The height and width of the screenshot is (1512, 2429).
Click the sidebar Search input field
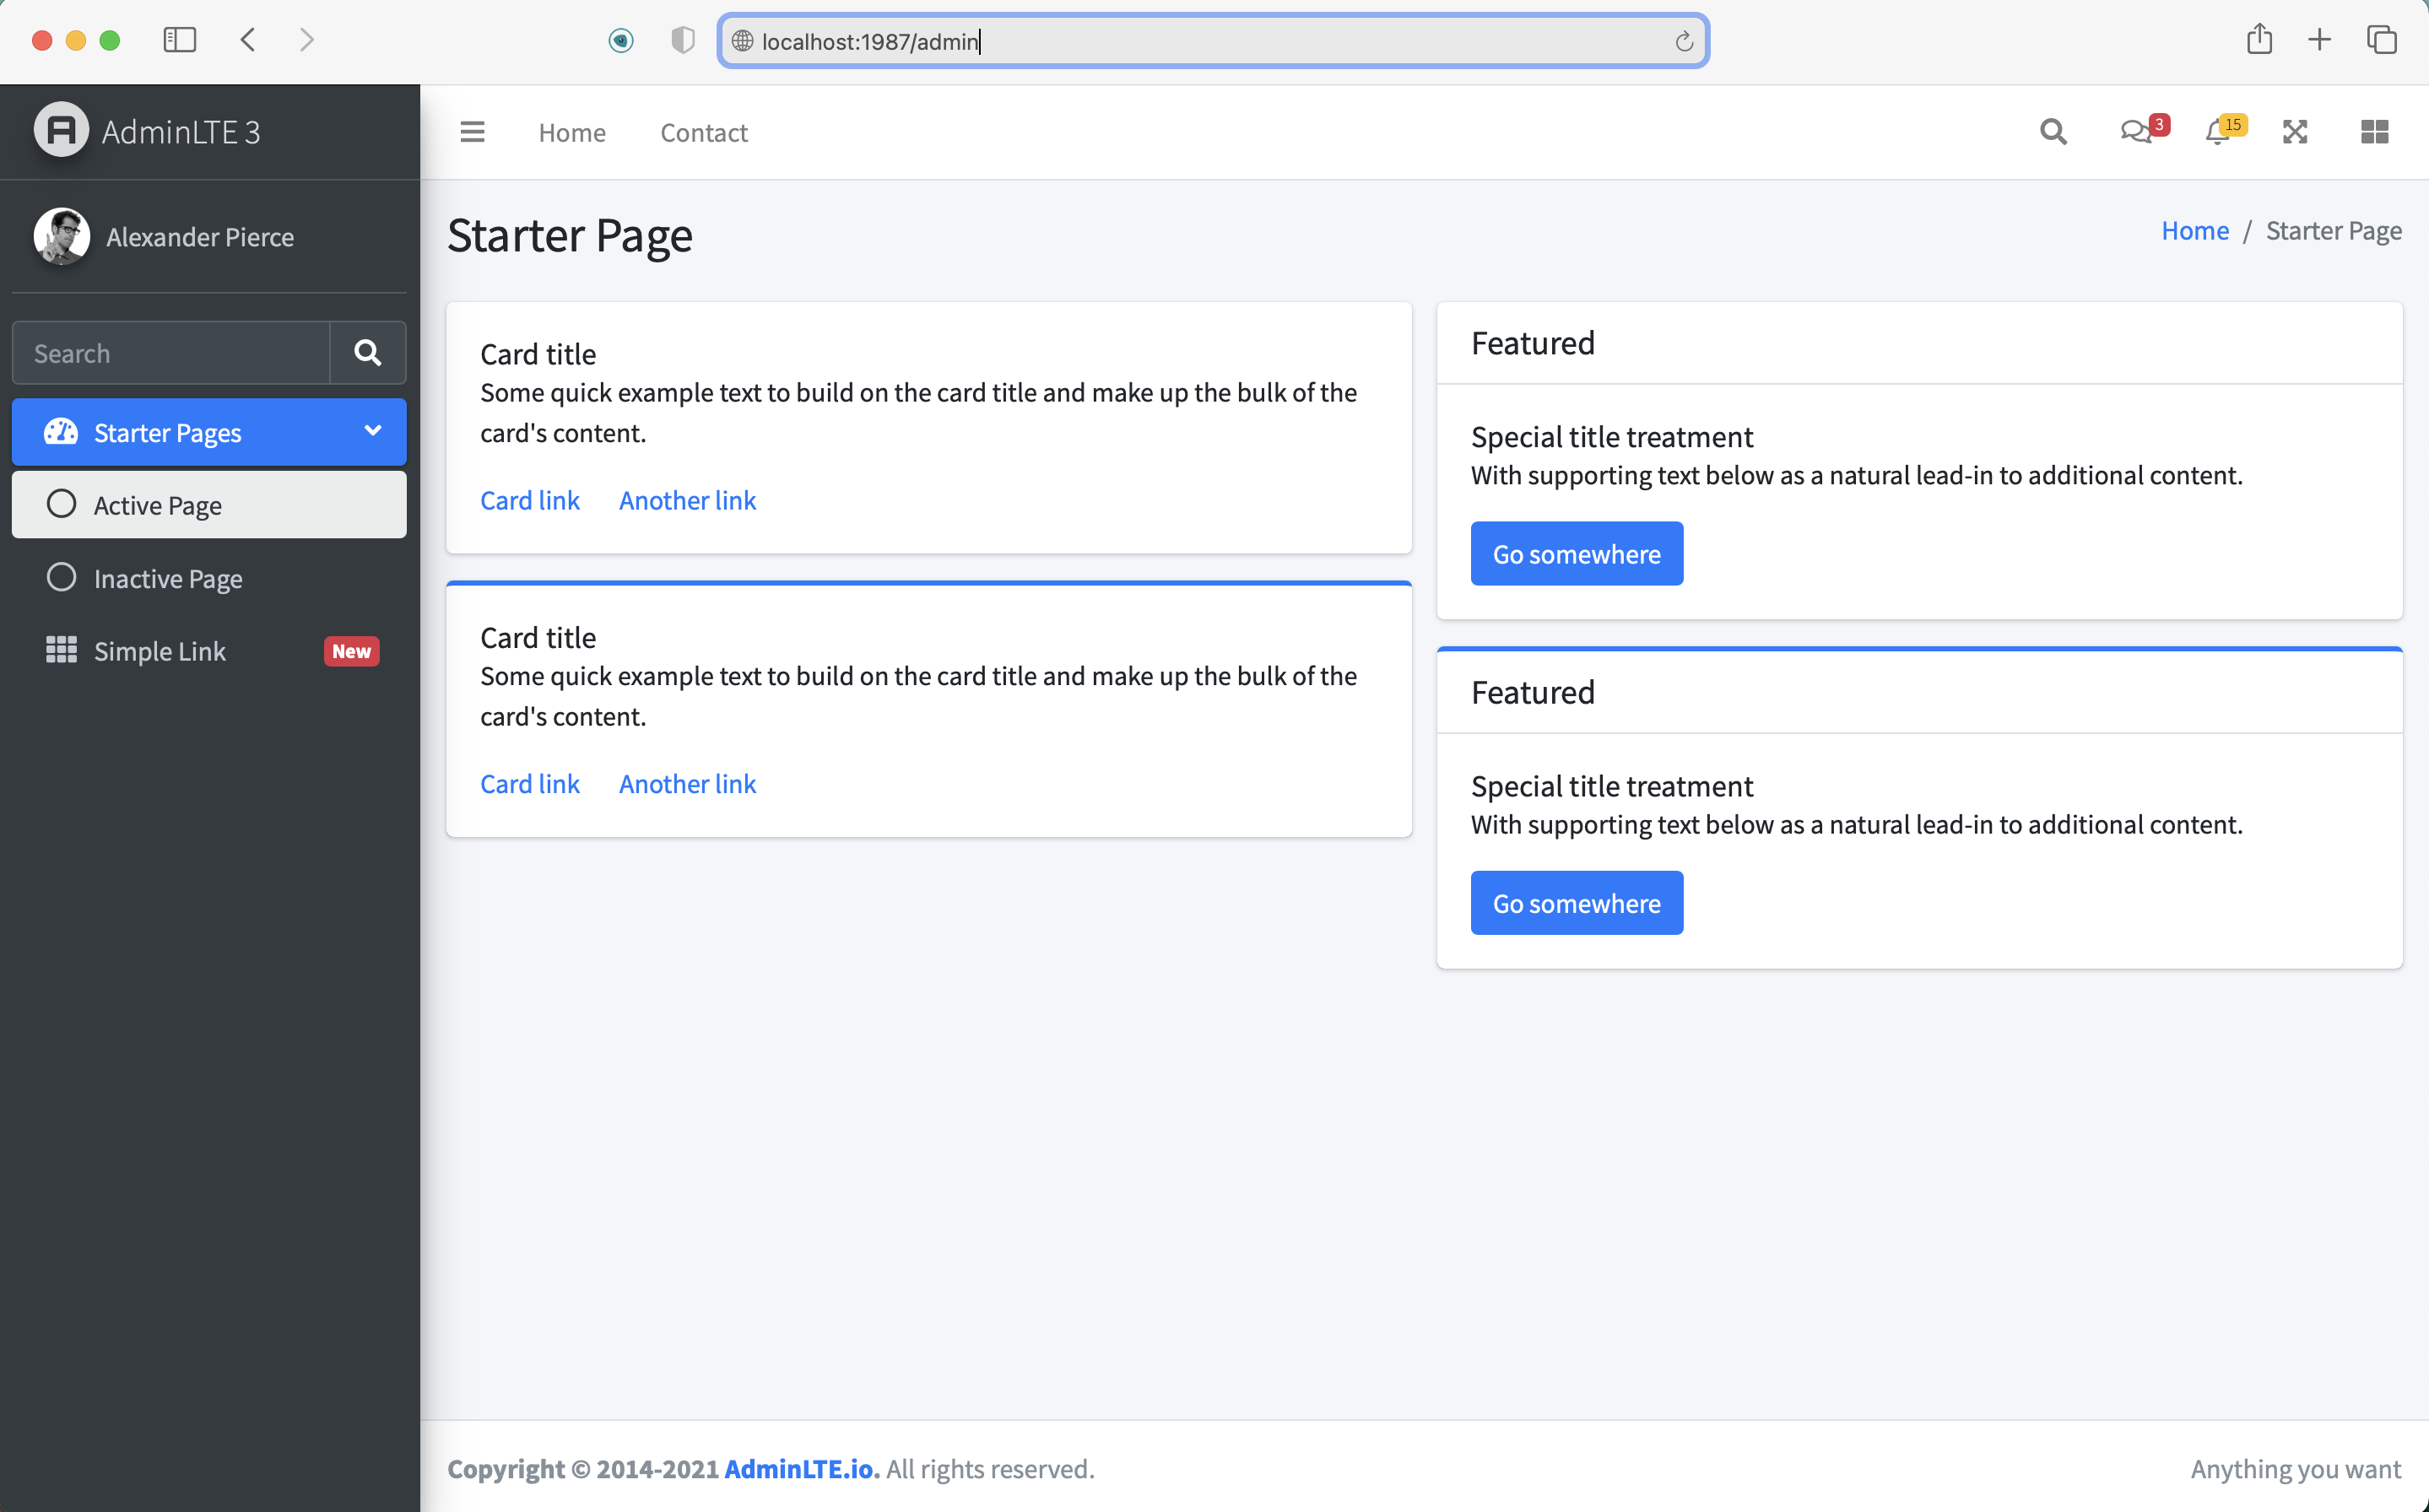[x=171, y=353]
